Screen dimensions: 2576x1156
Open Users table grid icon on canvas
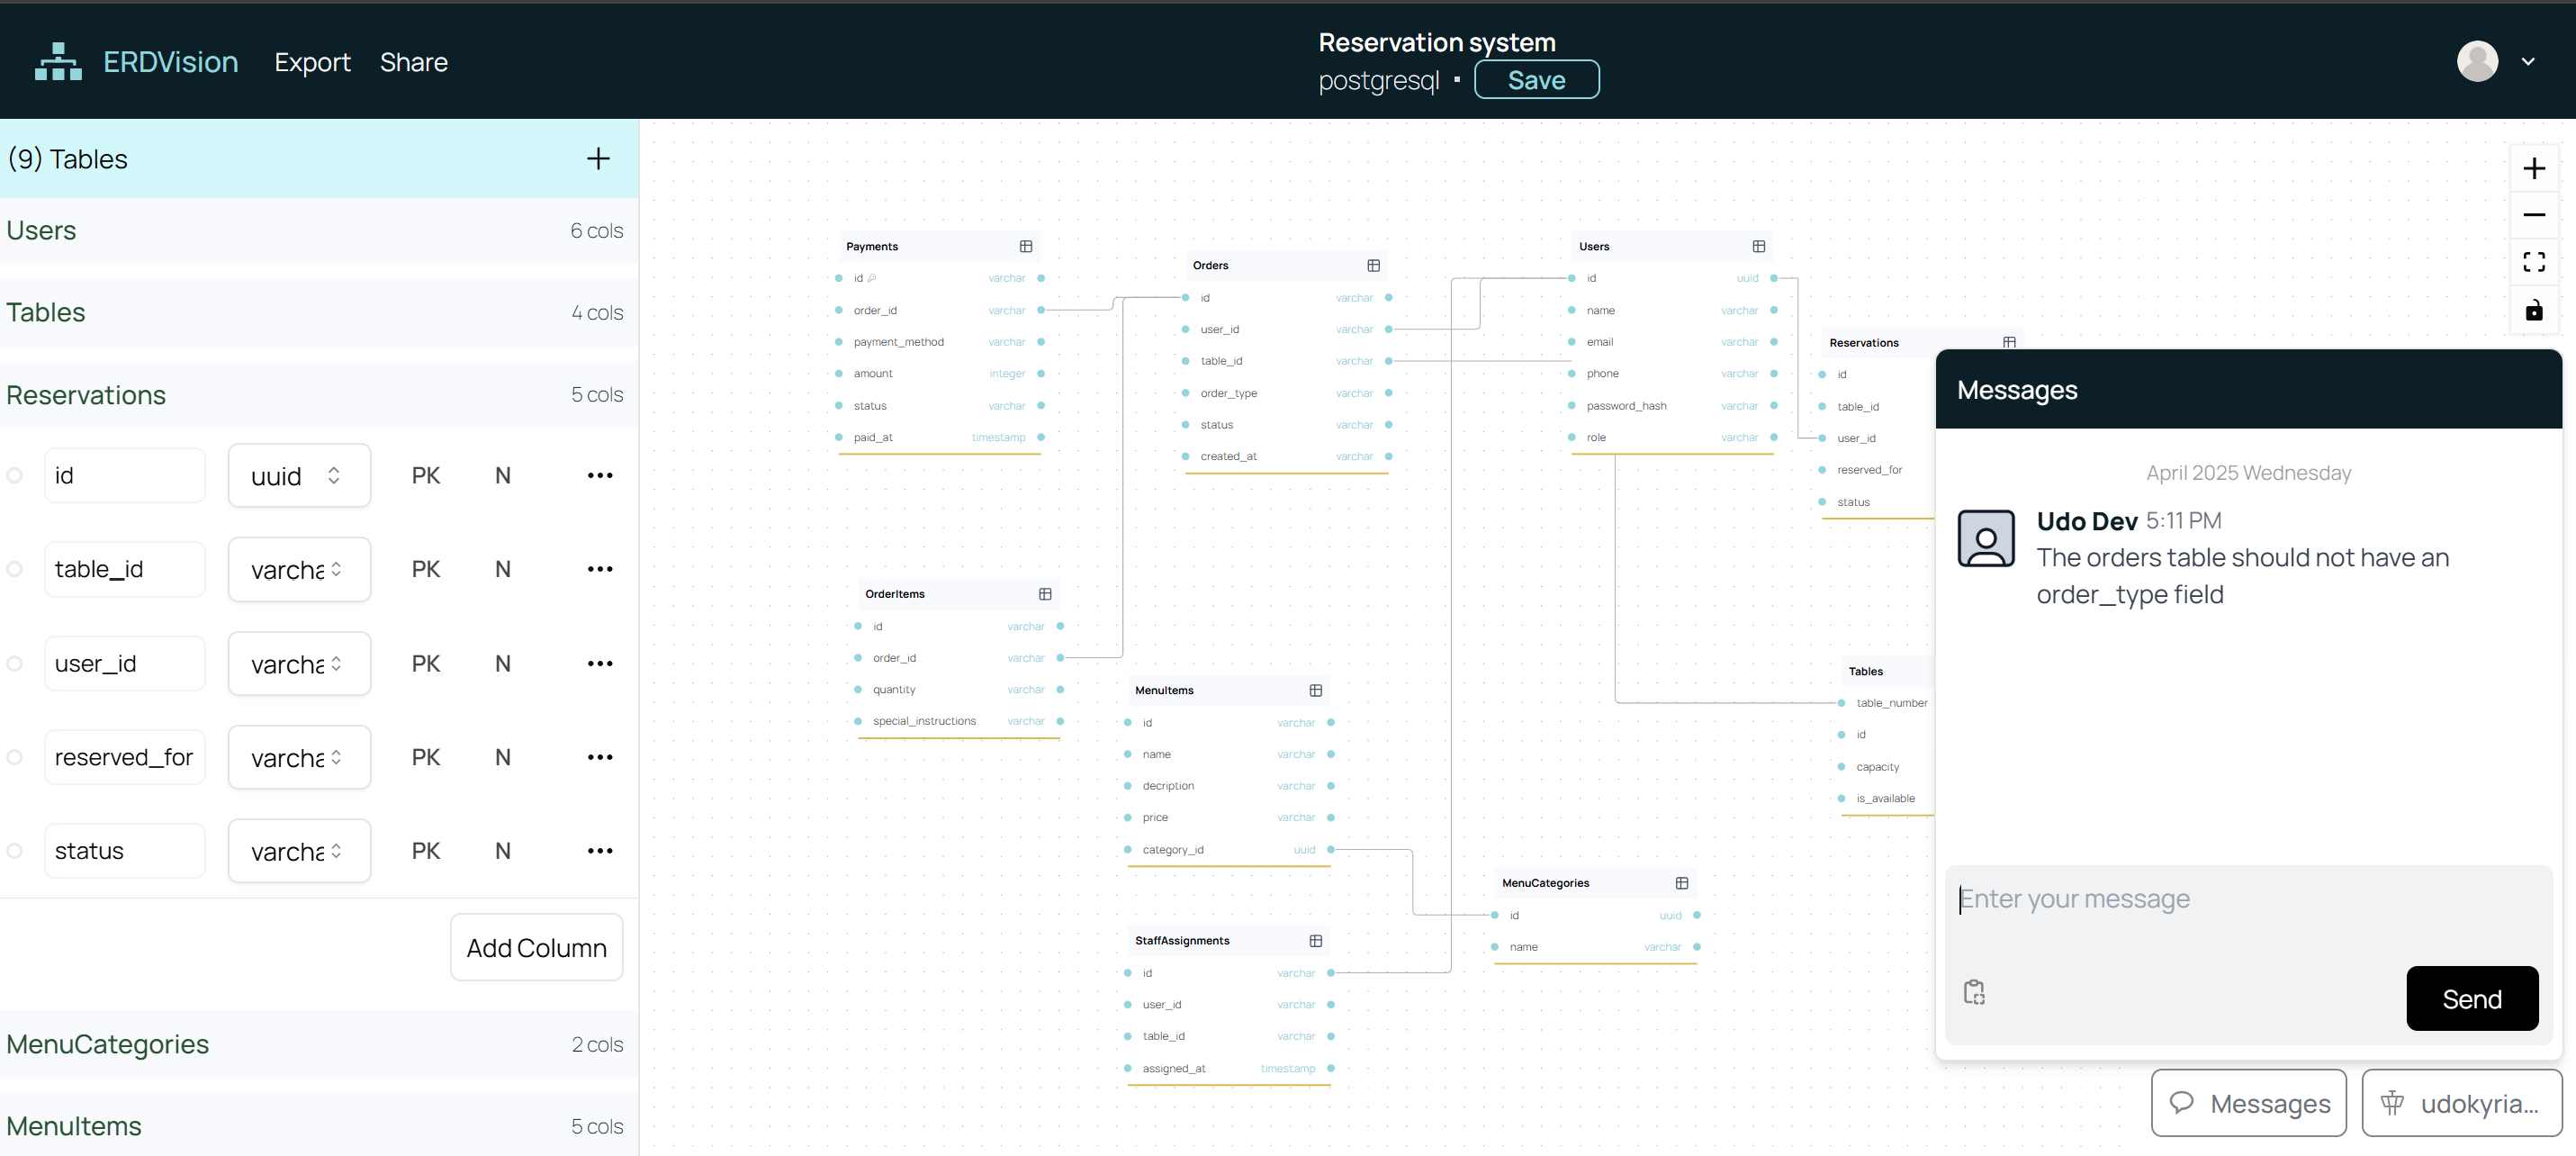pos(1758,246)
